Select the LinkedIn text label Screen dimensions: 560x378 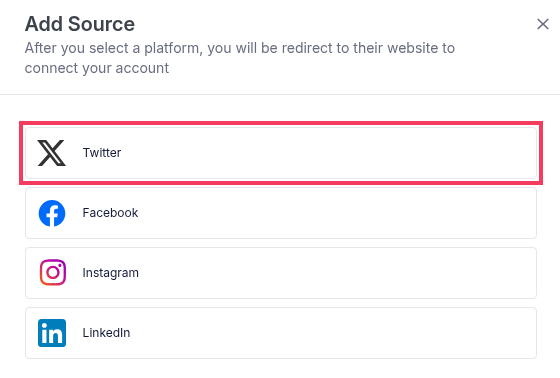106,333
